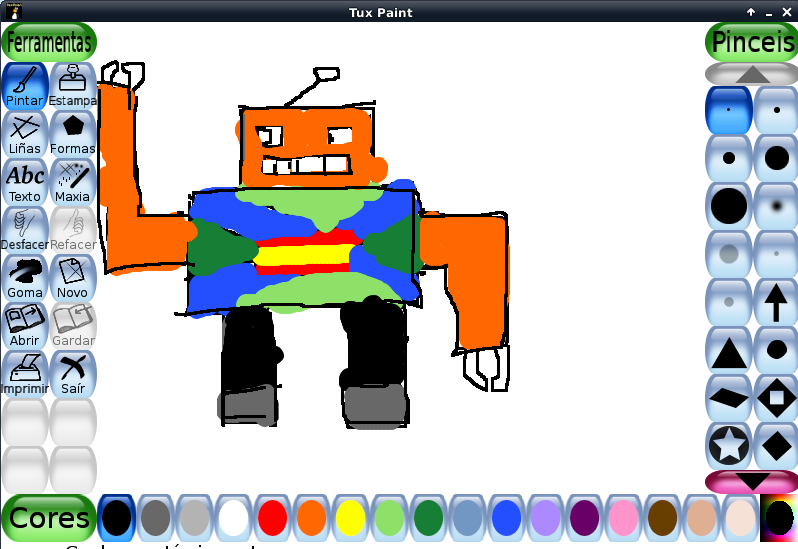Image resolution: width=798 pixels, height=549 pixels.
Task: Select the brown color swatch
Action: (x=663, y=518)
